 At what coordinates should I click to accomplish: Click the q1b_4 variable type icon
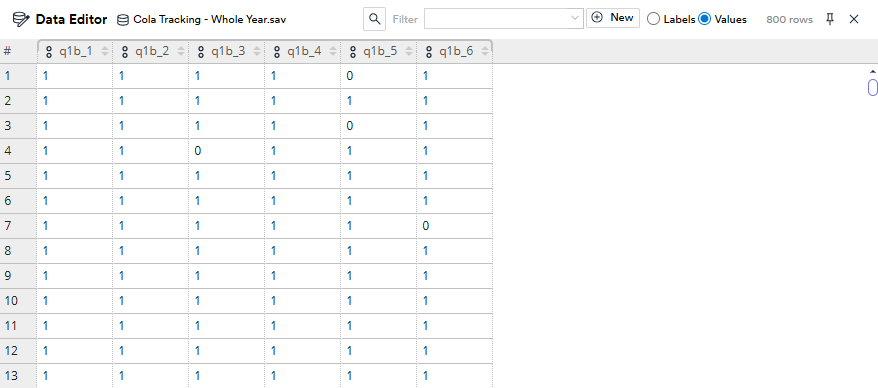click(x=277, y=52)
